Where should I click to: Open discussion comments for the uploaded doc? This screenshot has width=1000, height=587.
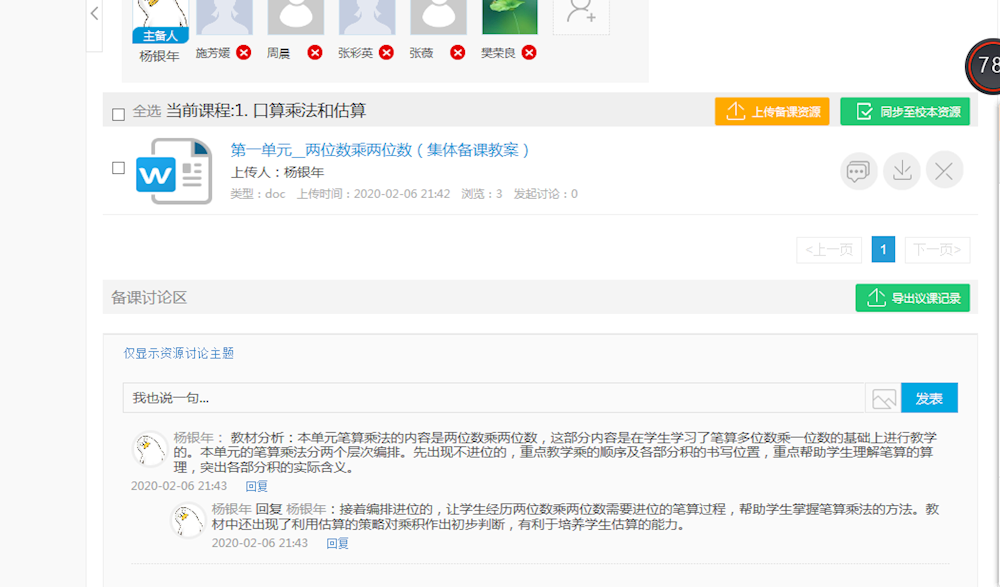point(858,170)
